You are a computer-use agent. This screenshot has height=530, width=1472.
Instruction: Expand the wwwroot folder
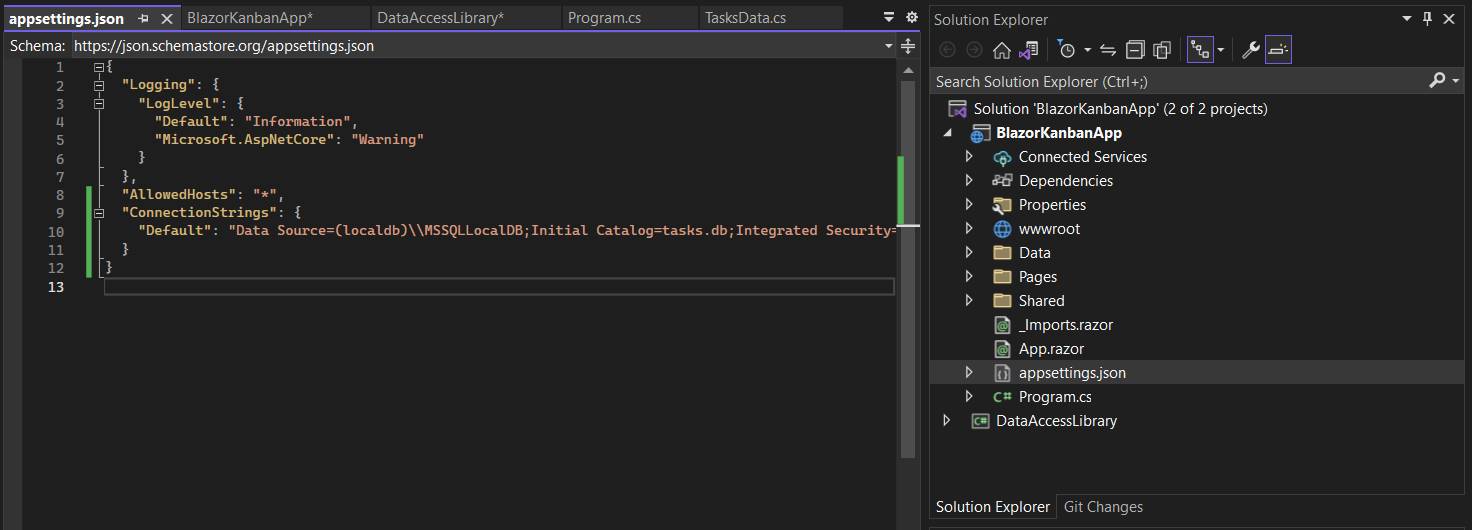[x=969, y=229]
